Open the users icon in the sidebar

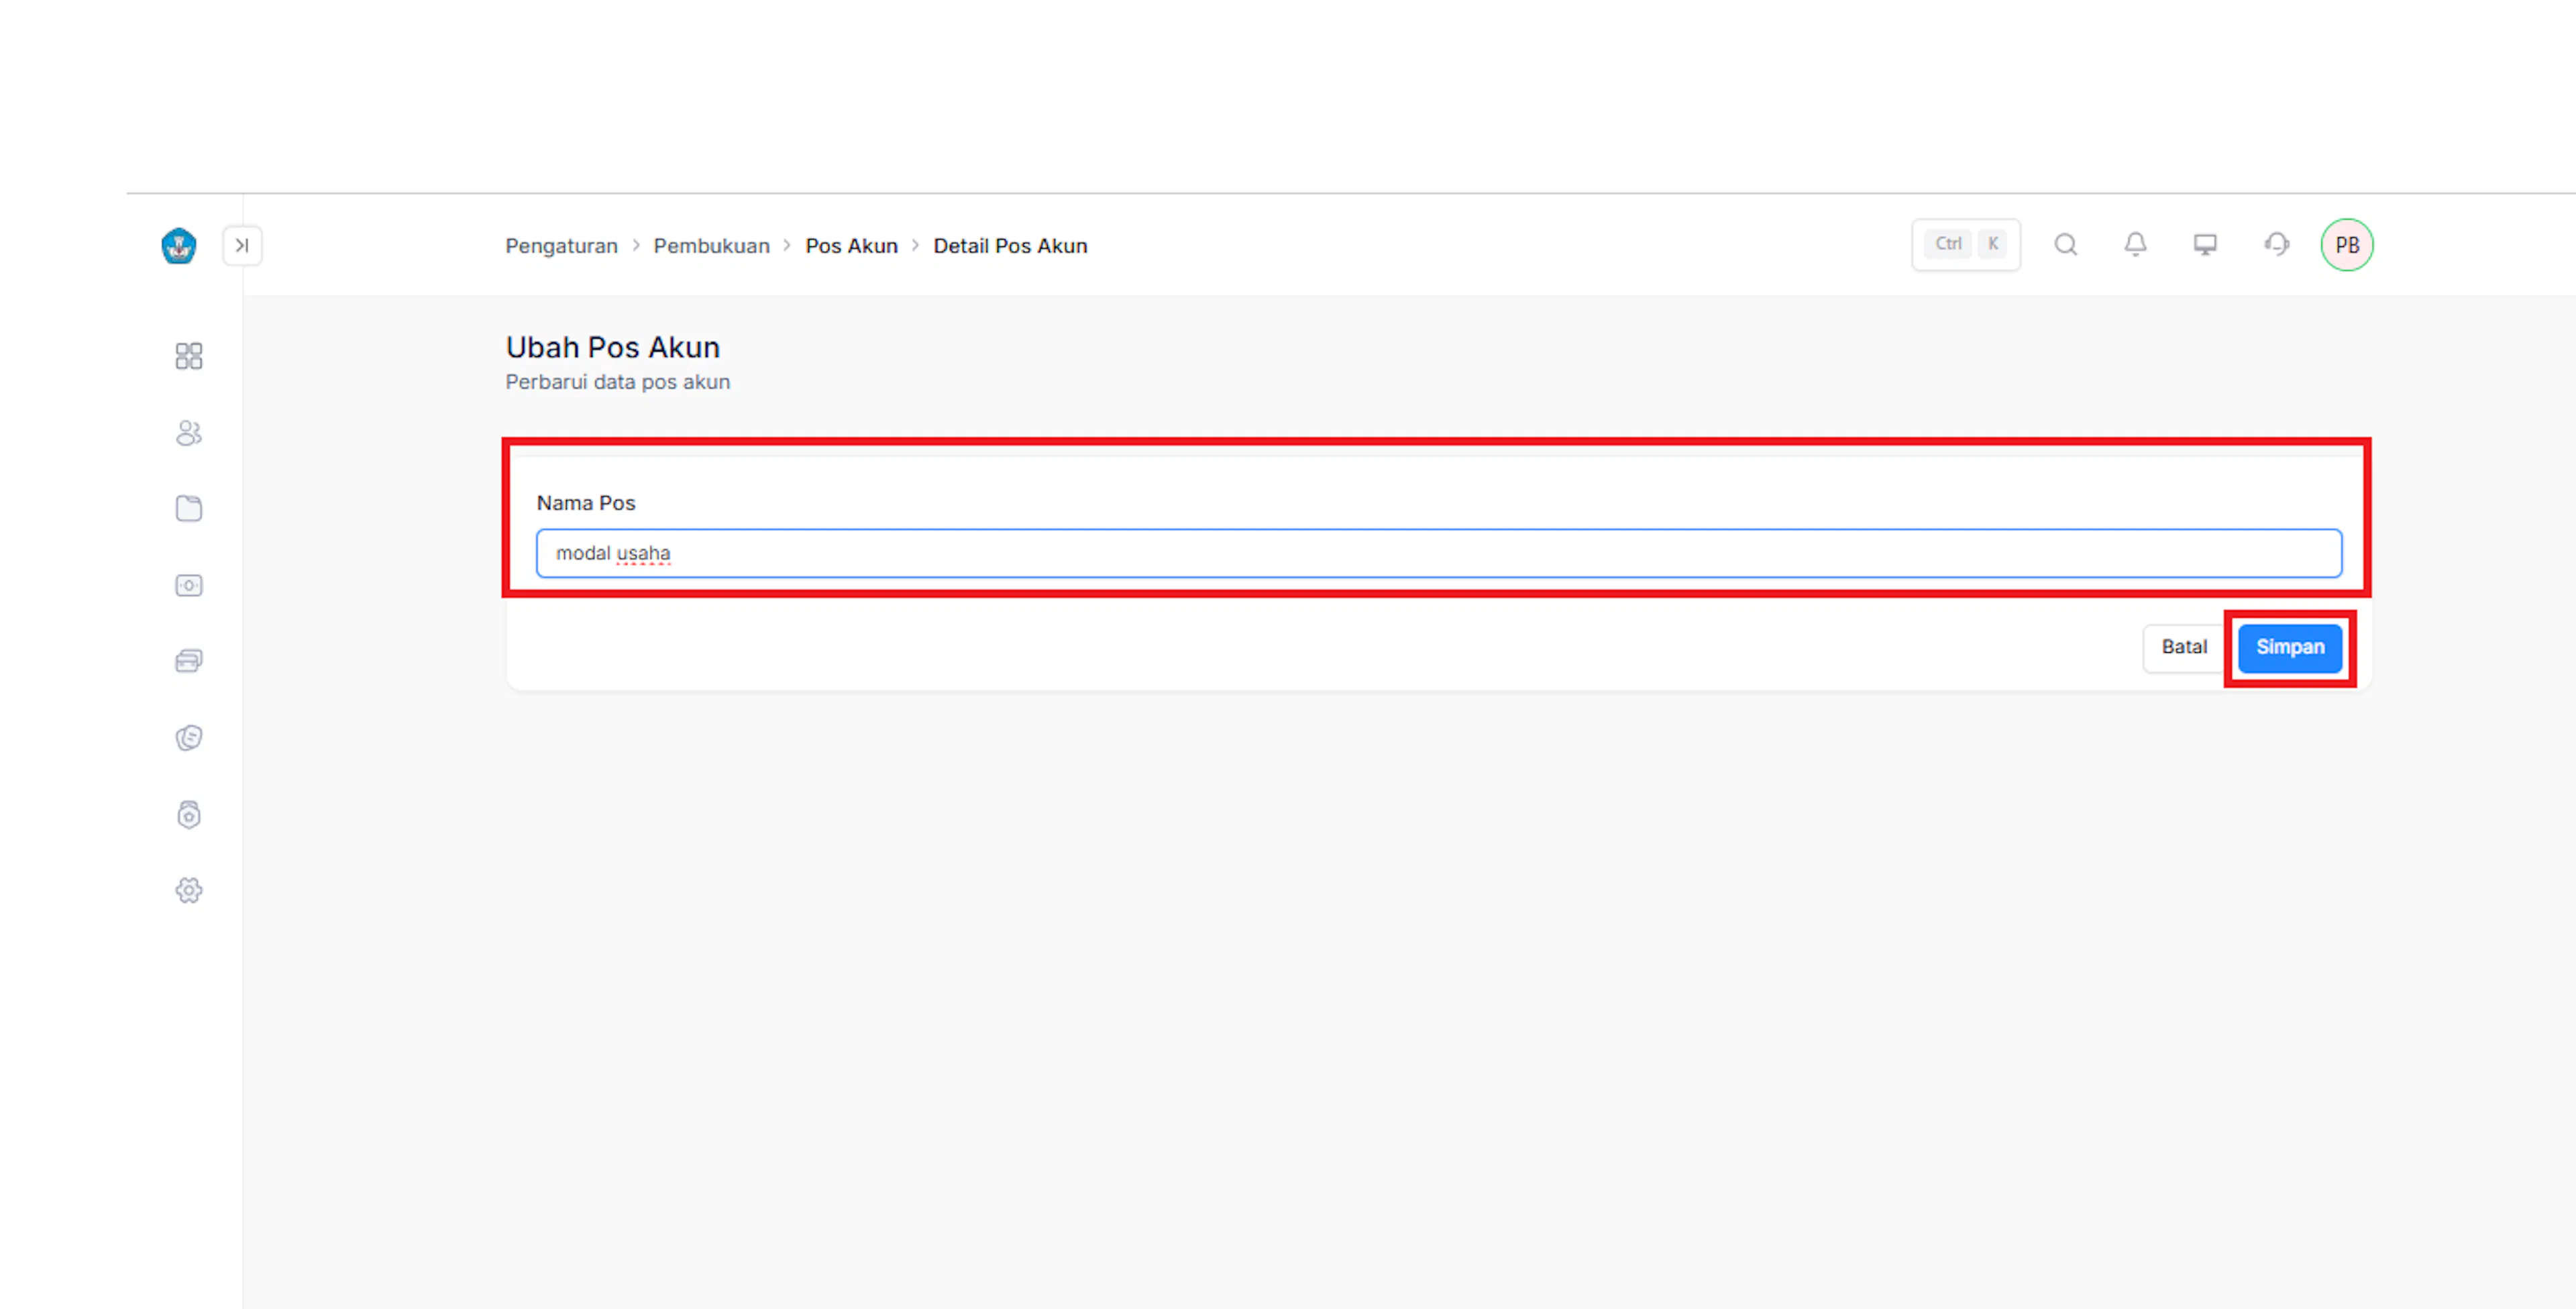click(189, 433)
